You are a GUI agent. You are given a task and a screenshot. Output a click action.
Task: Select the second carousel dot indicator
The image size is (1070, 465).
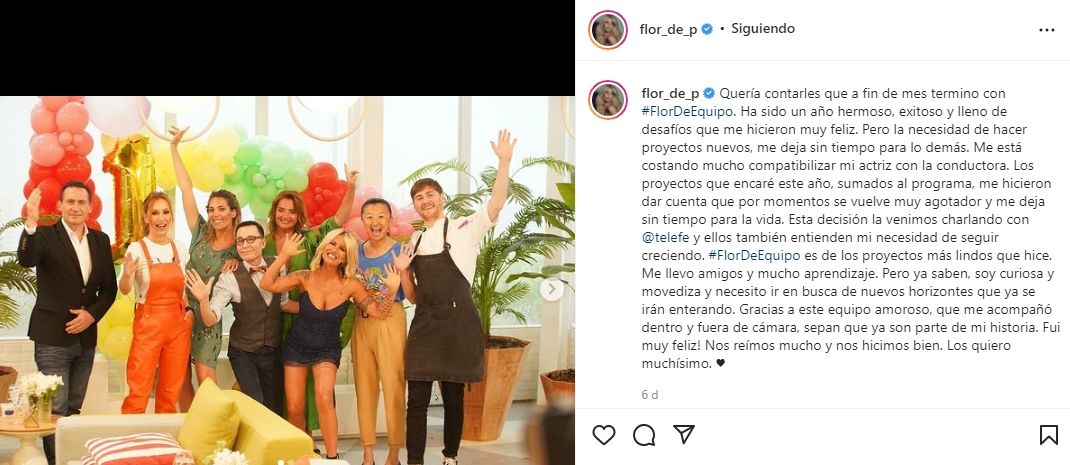coord(291,462)
